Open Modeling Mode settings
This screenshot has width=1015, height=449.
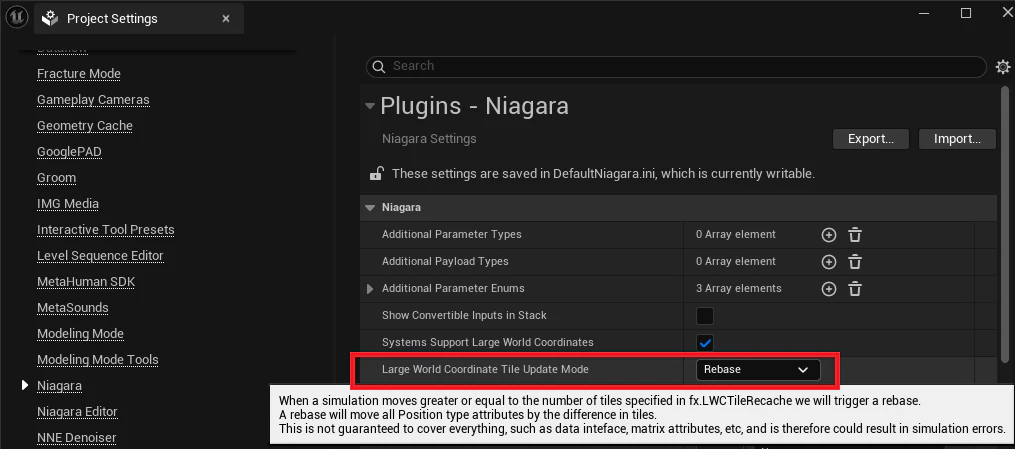coord(80,333)
